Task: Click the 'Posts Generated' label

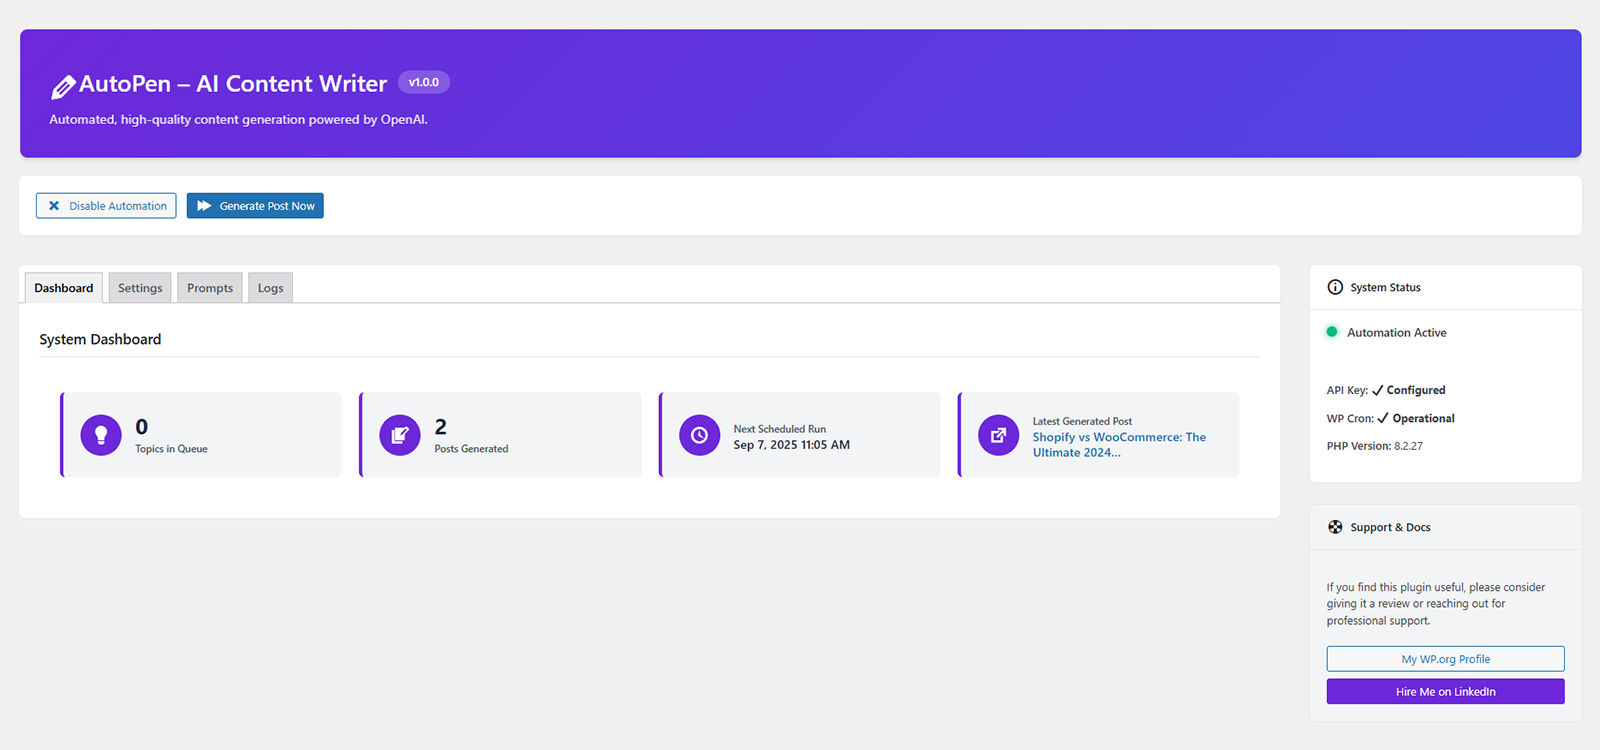Action: pos(471,449)
